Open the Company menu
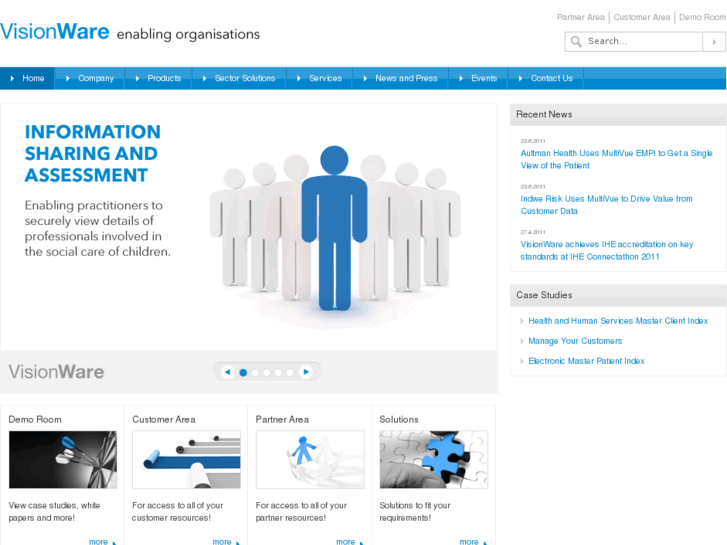727x545 pixels. pos(90,78)
